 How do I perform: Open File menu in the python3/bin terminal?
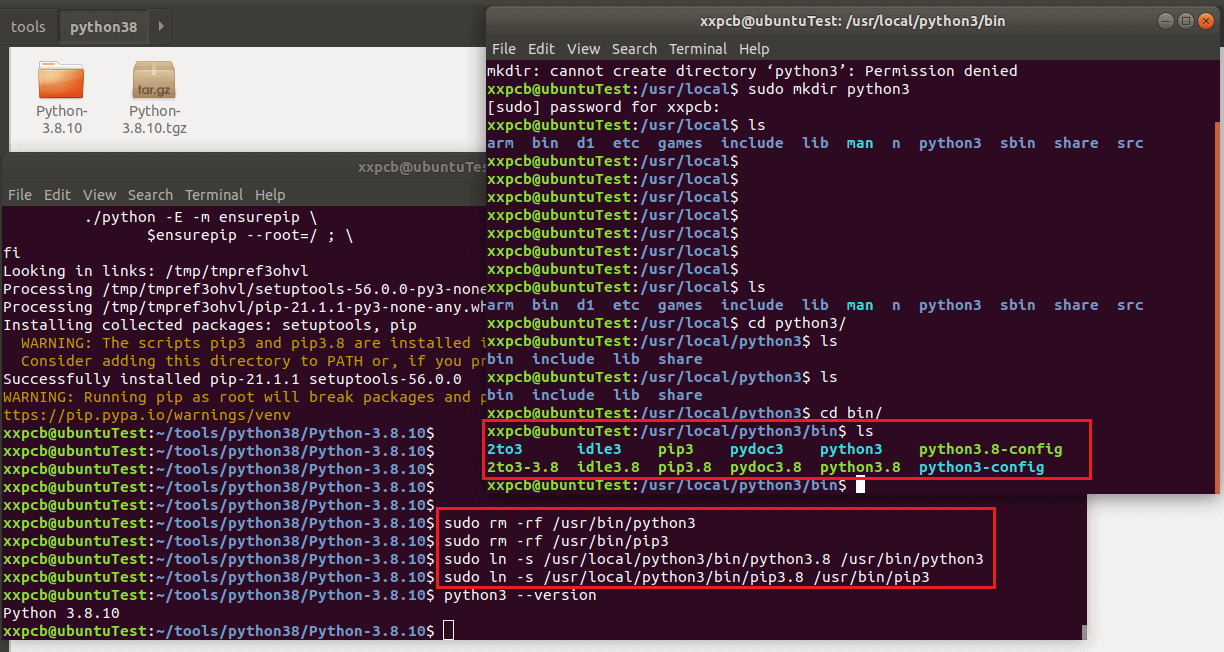504,49
